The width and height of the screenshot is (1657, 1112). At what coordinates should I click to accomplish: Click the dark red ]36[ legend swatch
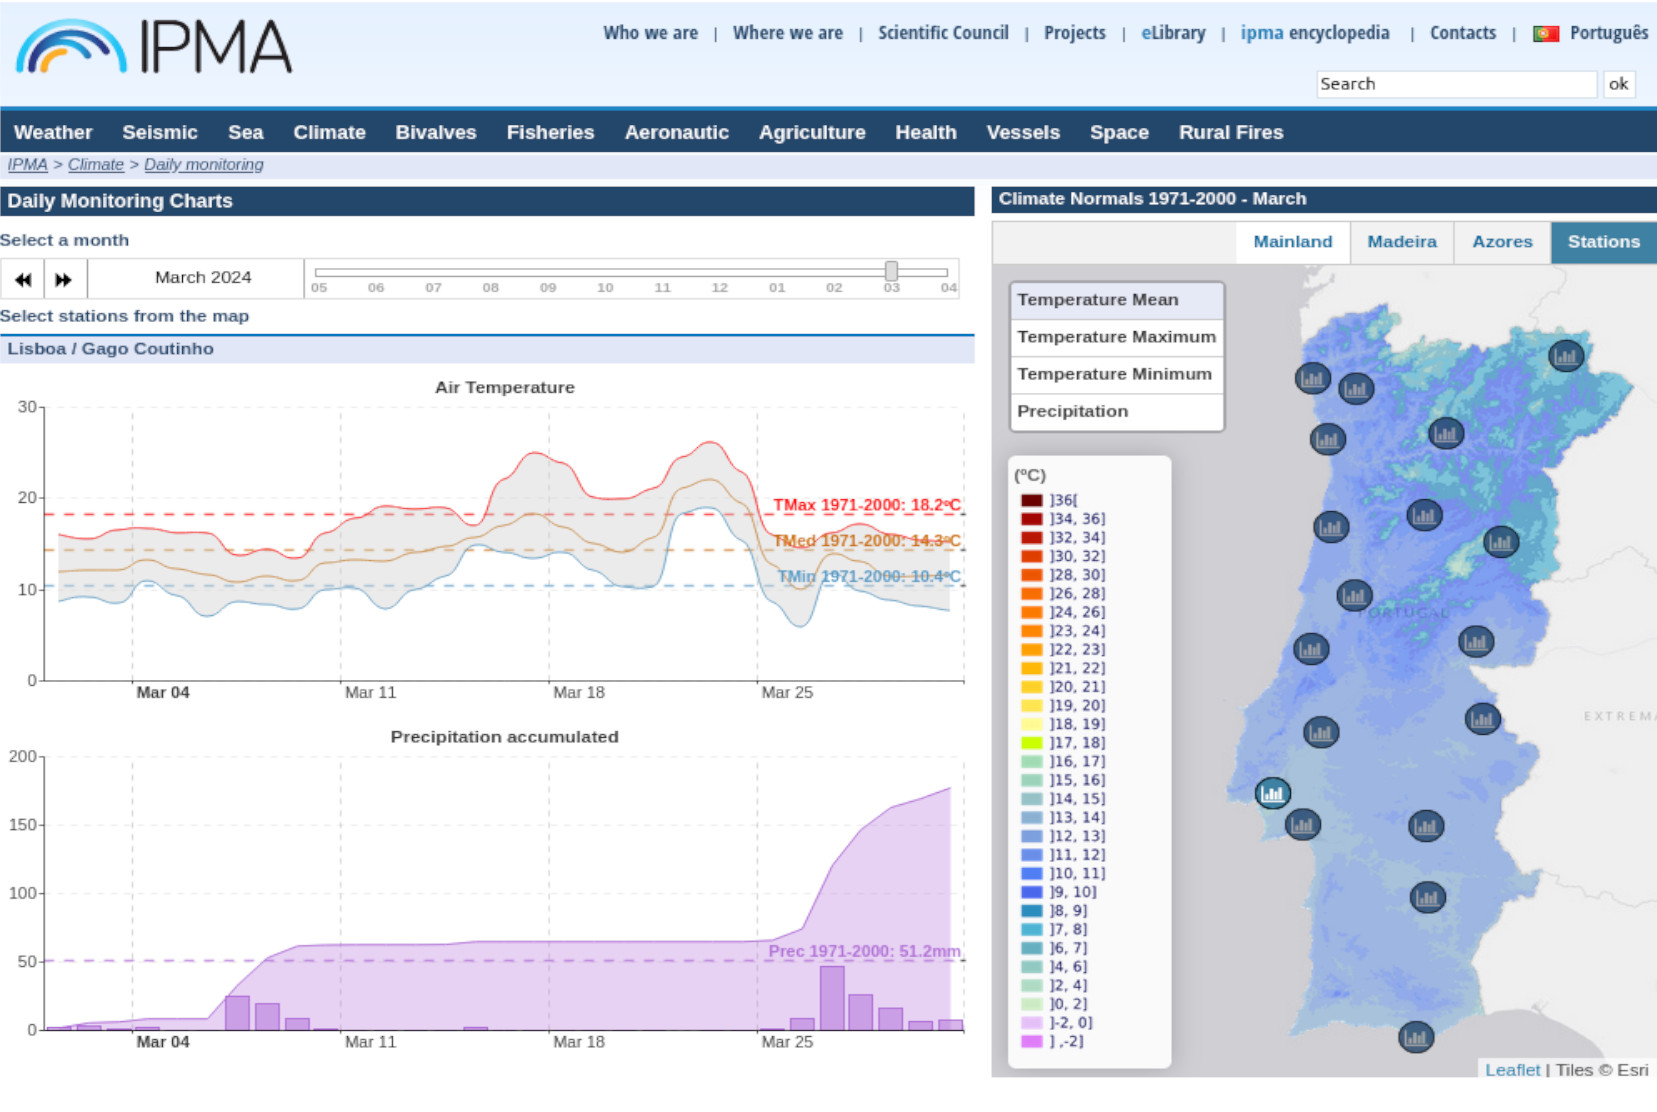[x=1031, y=500]
